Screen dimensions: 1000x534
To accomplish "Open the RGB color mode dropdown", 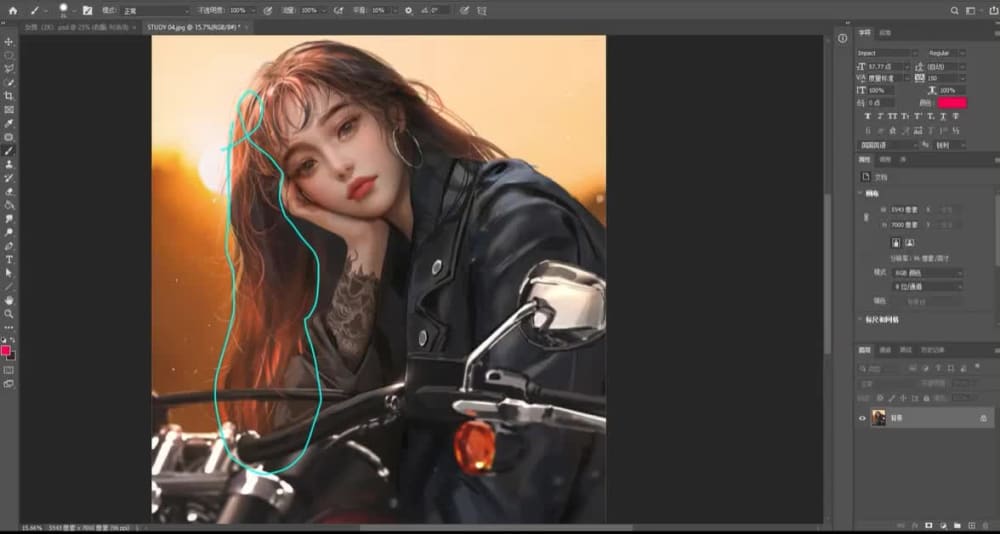I will (x=927, y=272).
